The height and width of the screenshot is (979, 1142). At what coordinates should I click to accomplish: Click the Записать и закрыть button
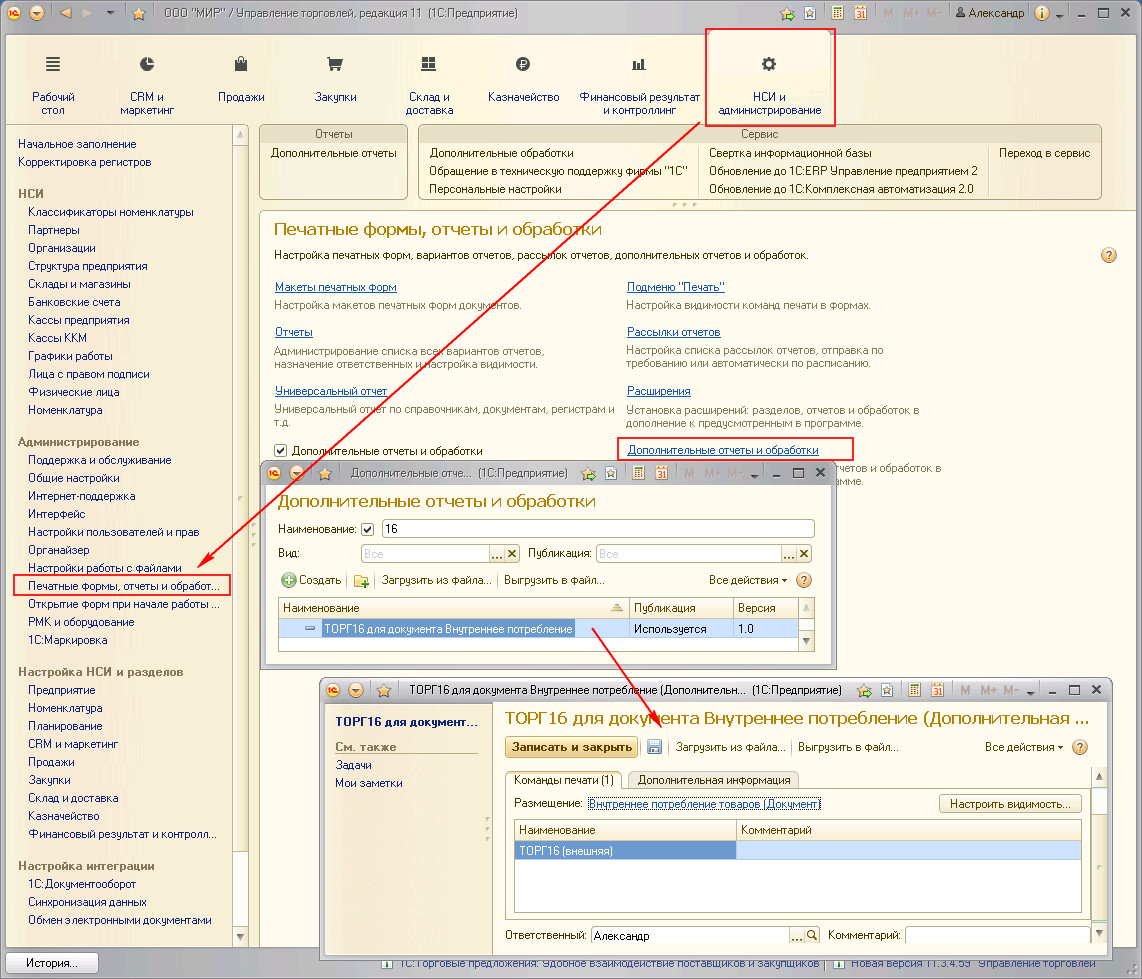(572, 747)
